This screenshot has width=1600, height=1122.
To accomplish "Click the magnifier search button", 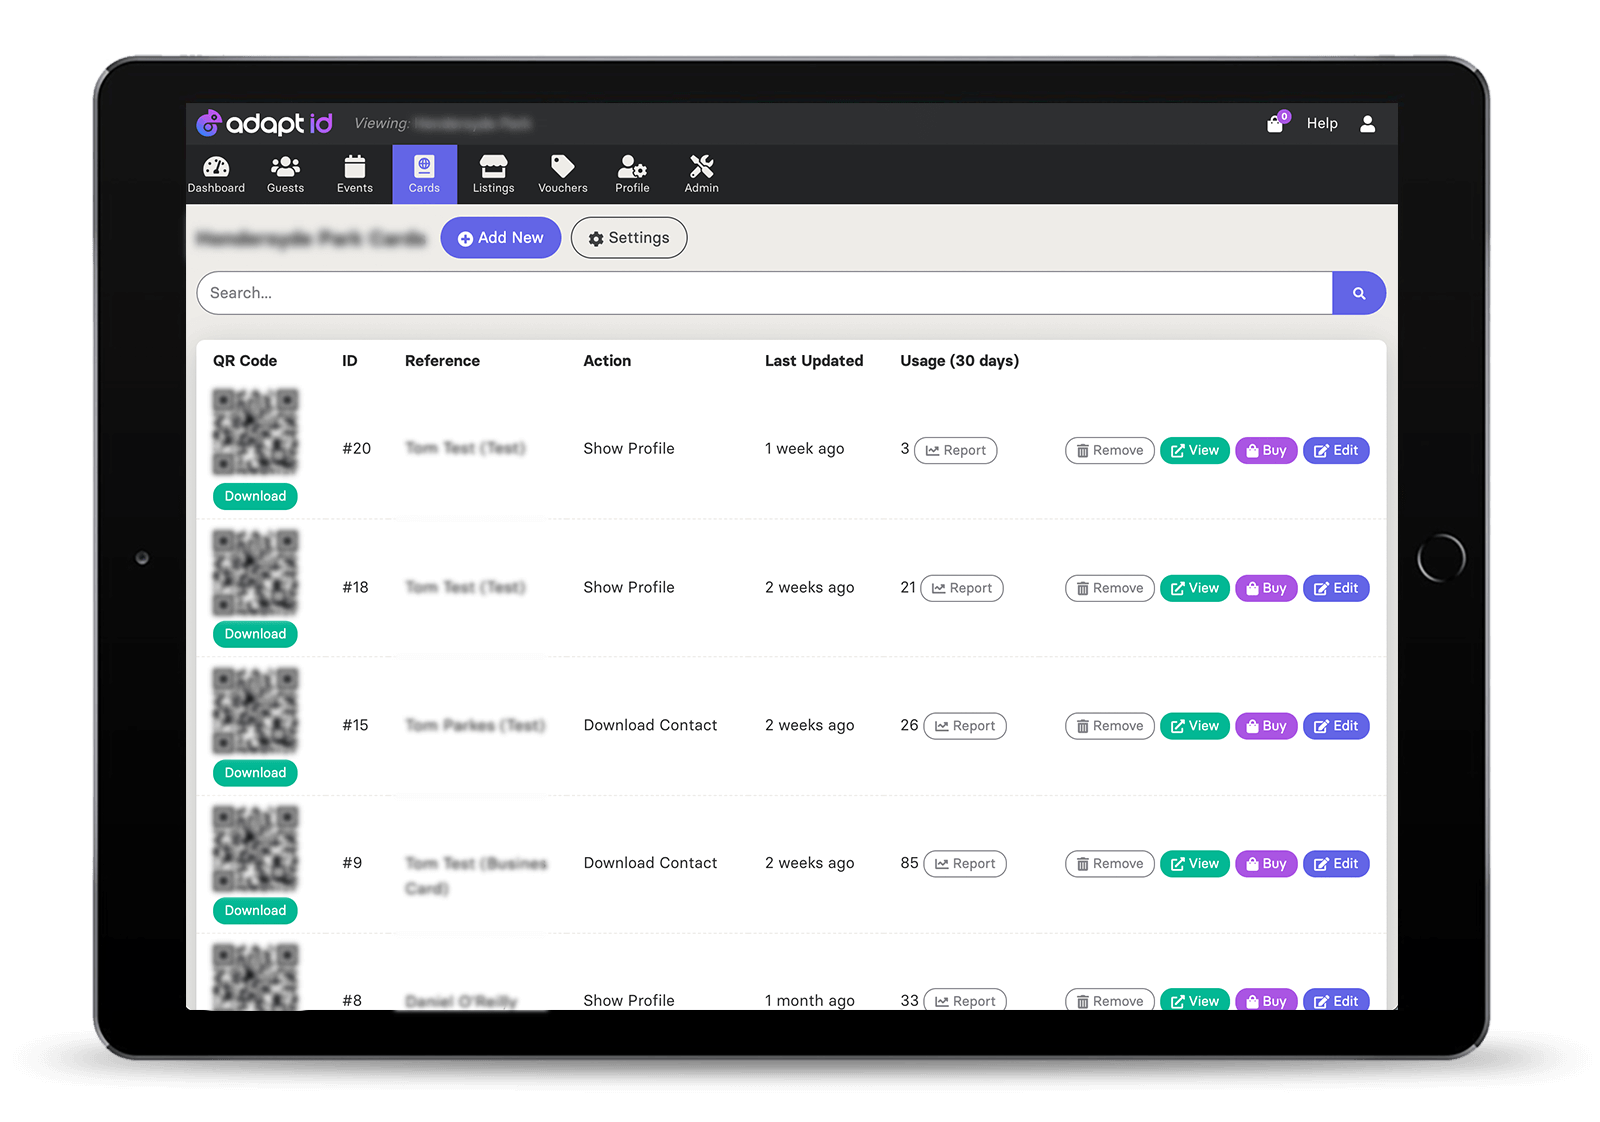I will [x=1358, y=293].
